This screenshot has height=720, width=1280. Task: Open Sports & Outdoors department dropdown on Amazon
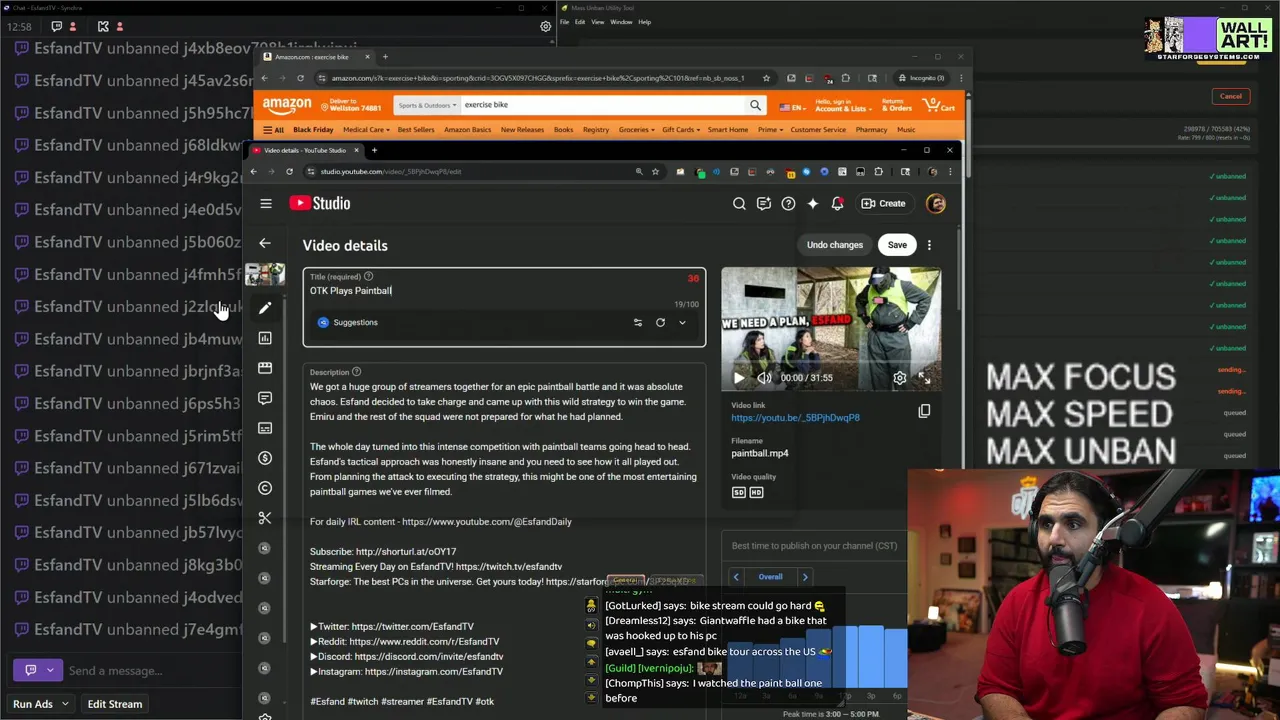pyautogui.click(x=427, y=105)
